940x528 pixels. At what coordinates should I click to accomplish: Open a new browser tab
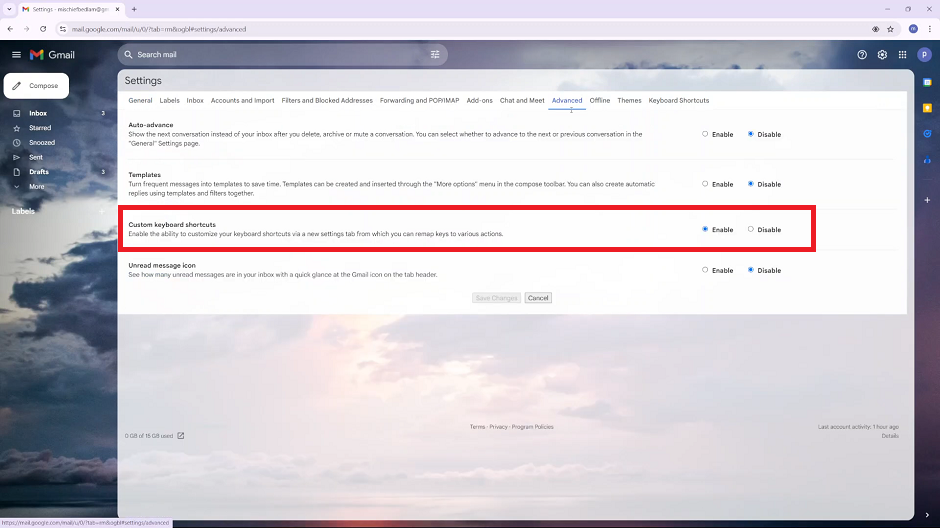coord(134,9)
